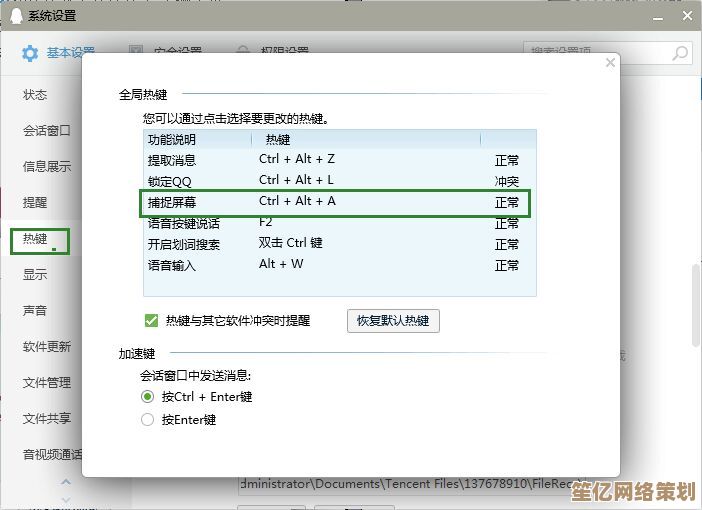Open 热键 in left sidebar
This screenshot has width=702, height=510.
click(x=36, y=240)
